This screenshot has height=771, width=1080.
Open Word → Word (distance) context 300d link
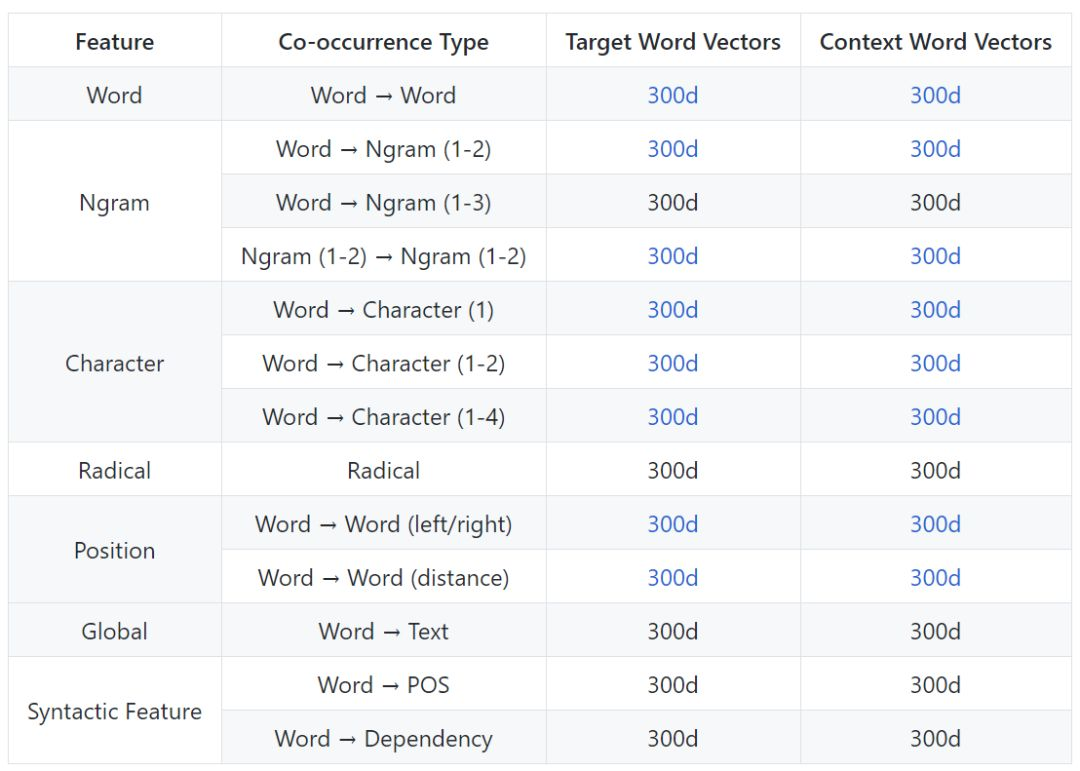[935, 578]
